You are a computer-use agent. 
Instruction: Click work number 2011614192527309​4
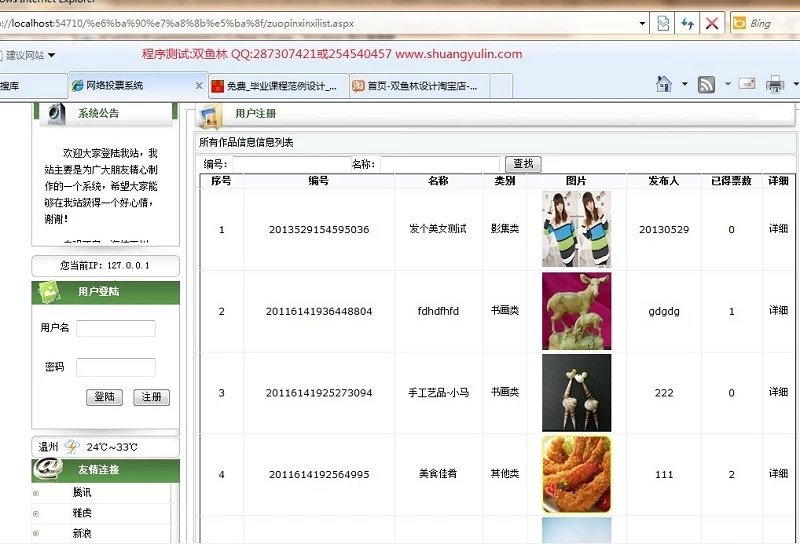(x=319, y=393)
